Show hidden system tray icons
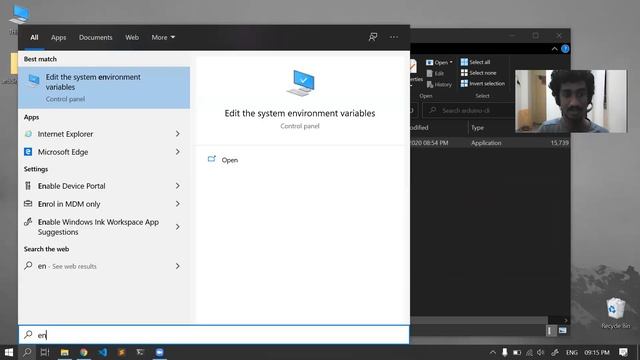 (x=493, y=352)
